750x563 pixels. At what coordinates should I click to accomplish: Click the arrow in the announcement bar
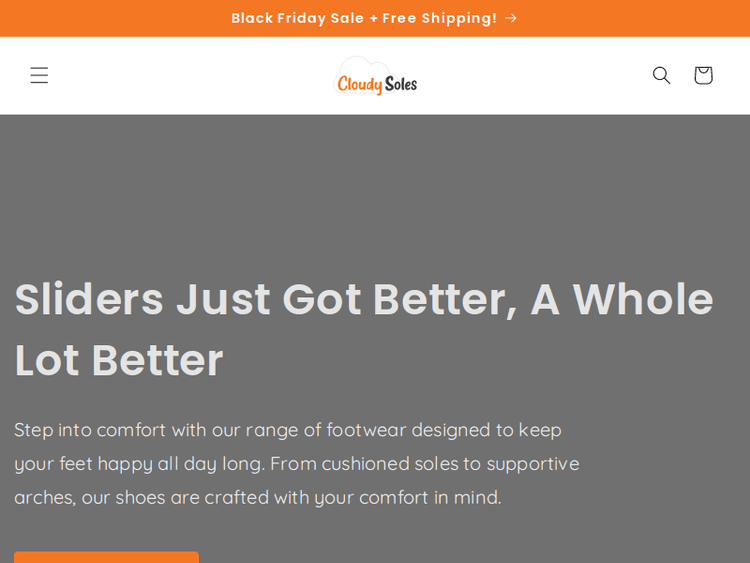click(x=511, y=18)
